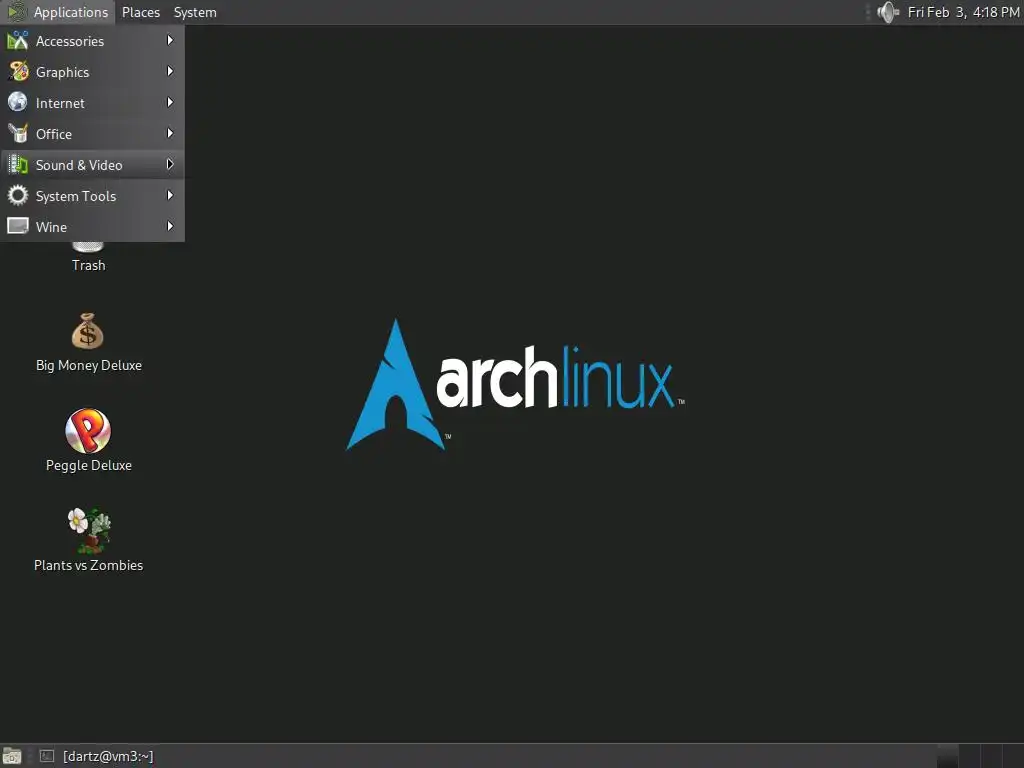Screen dimensions: 1024x768
Task: Open the Places menu
Action: [x=140, y=12]
